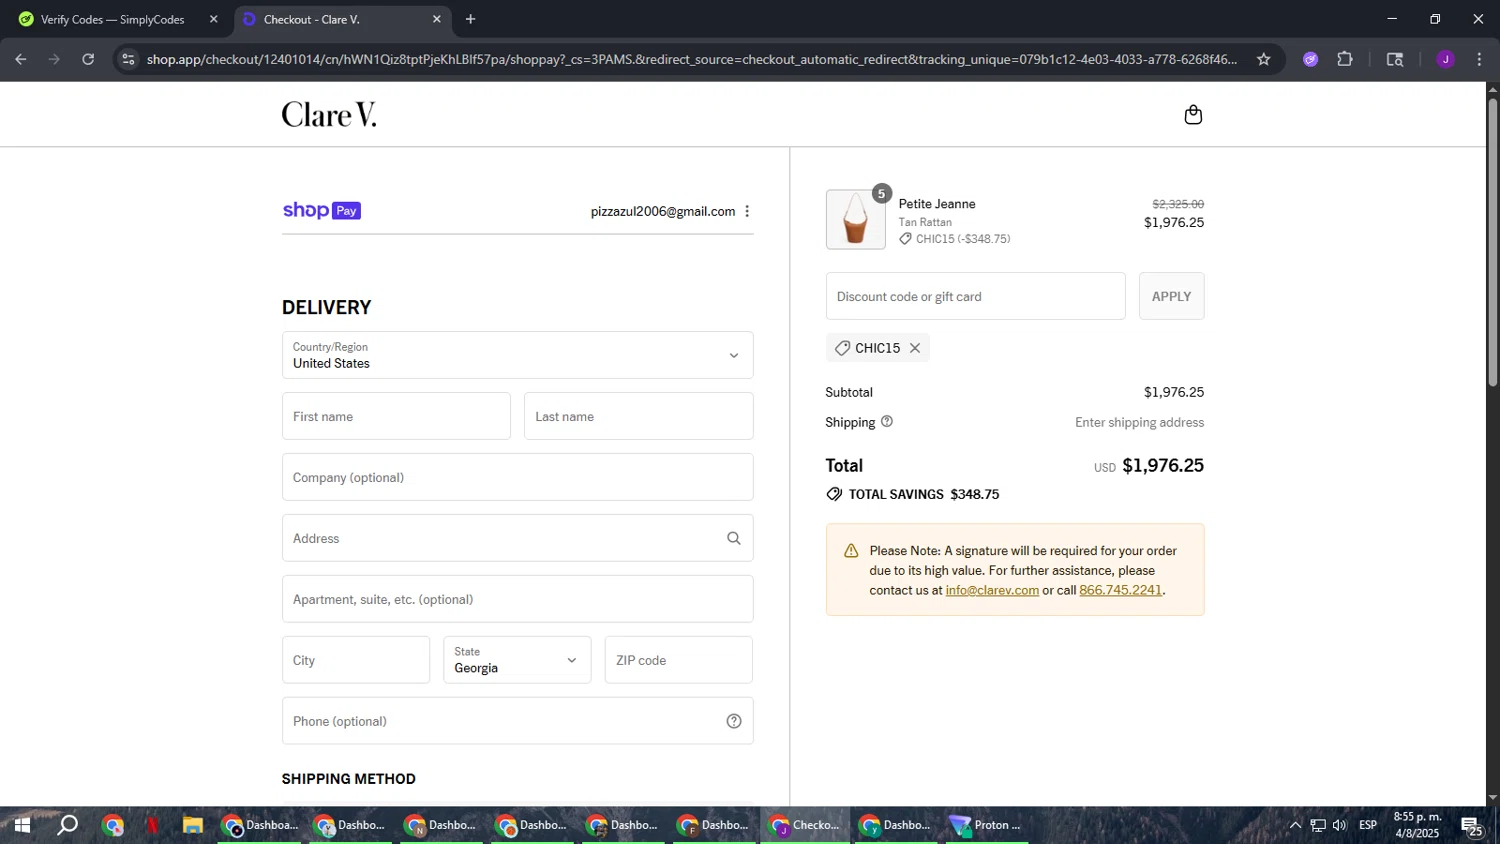View site information icon in address bar
The image size is (1500, 844).
(127, 59)
